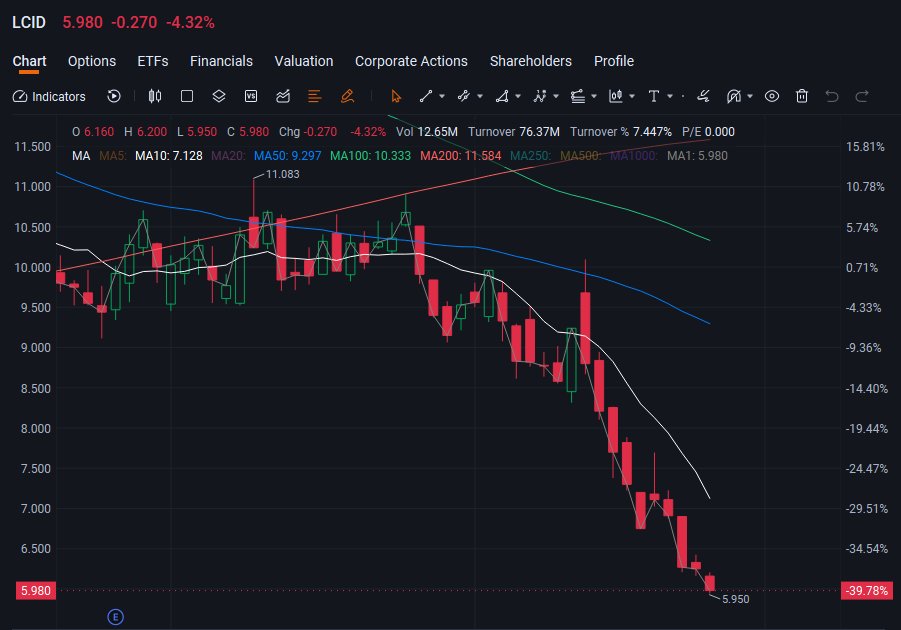Click the chart overlay analysis icon
The width and height of the screenshot is (901, 630).
[x=283, y=97]
